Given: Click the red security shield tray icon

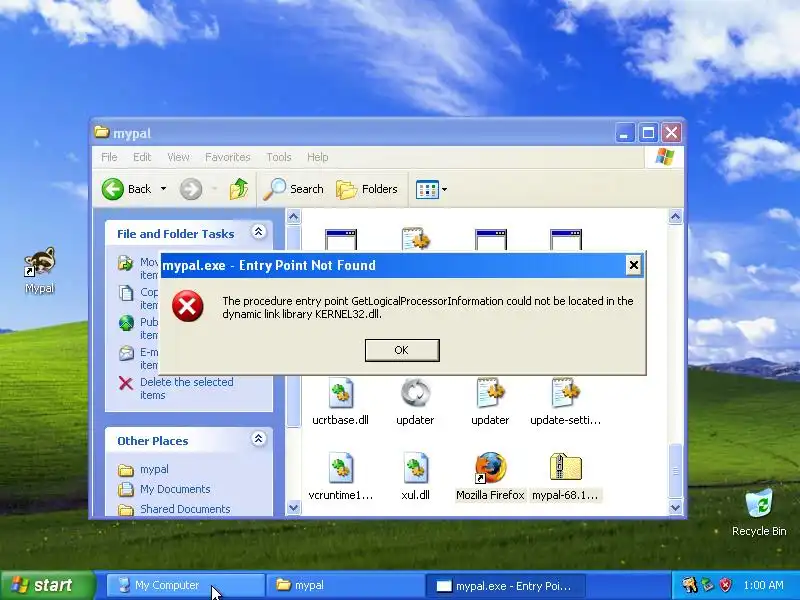Looking at the screenshot, I should 725,585.
